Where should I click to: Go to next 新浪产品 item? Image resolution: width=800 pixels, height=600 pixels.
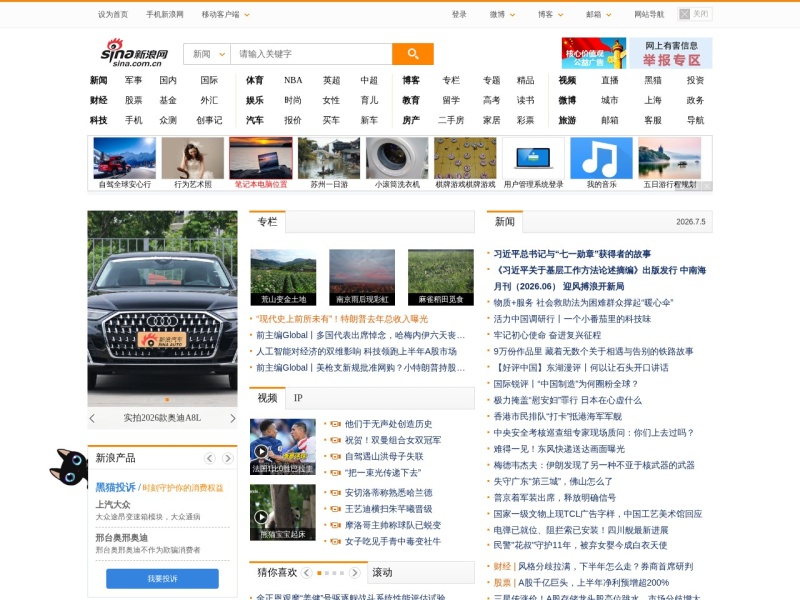[x=228, y=459]
